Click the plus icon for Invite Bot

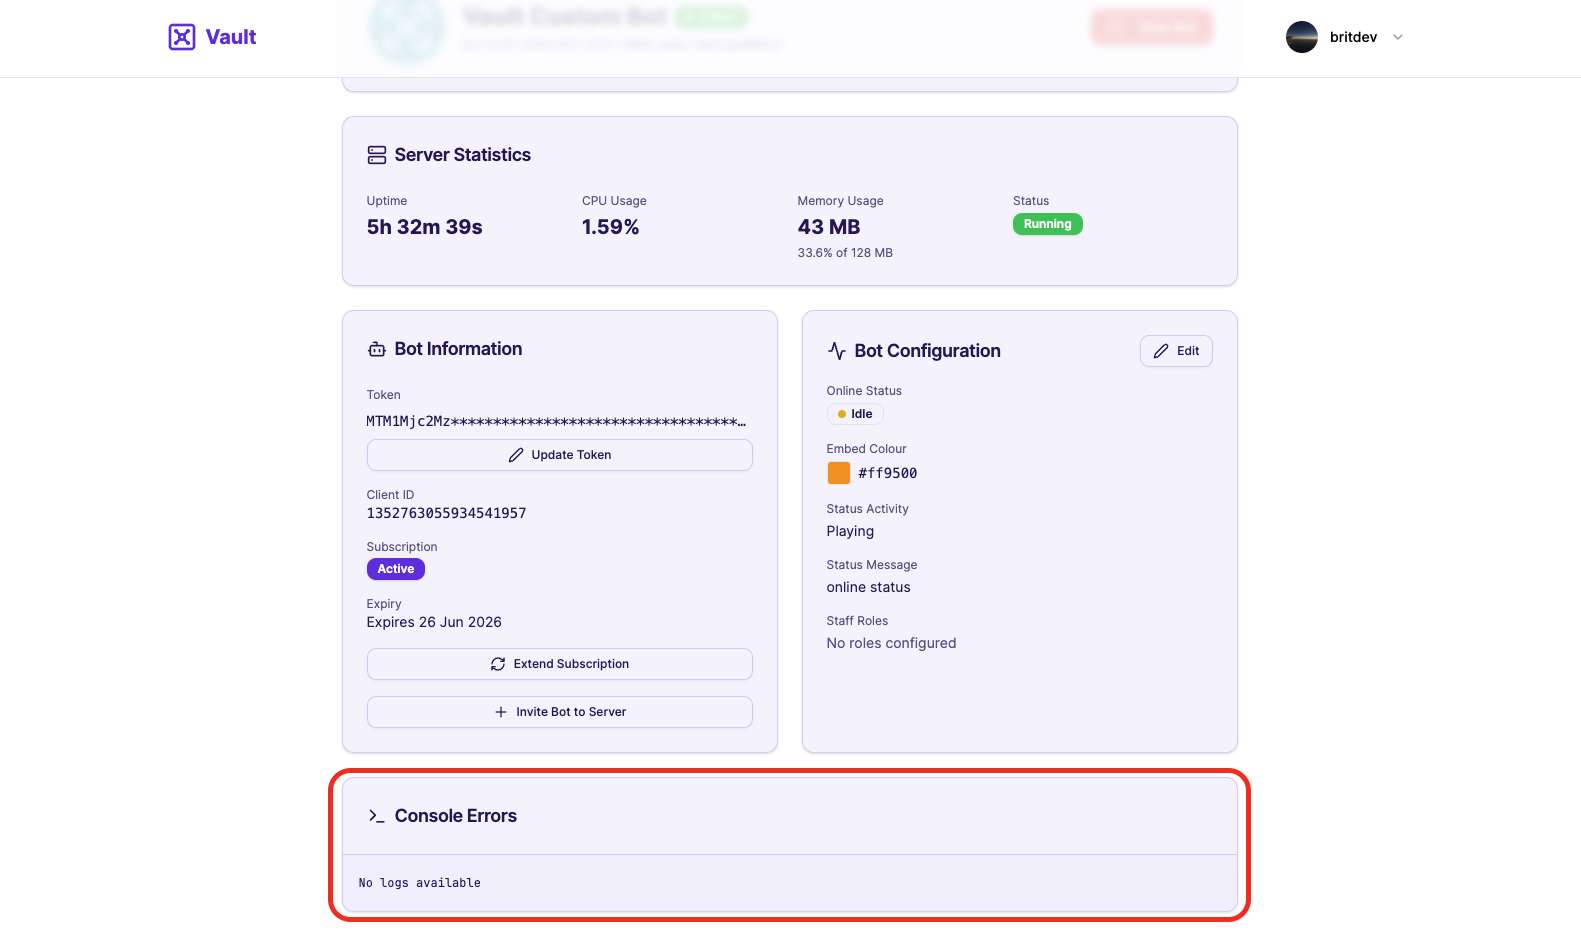[501, 712]
